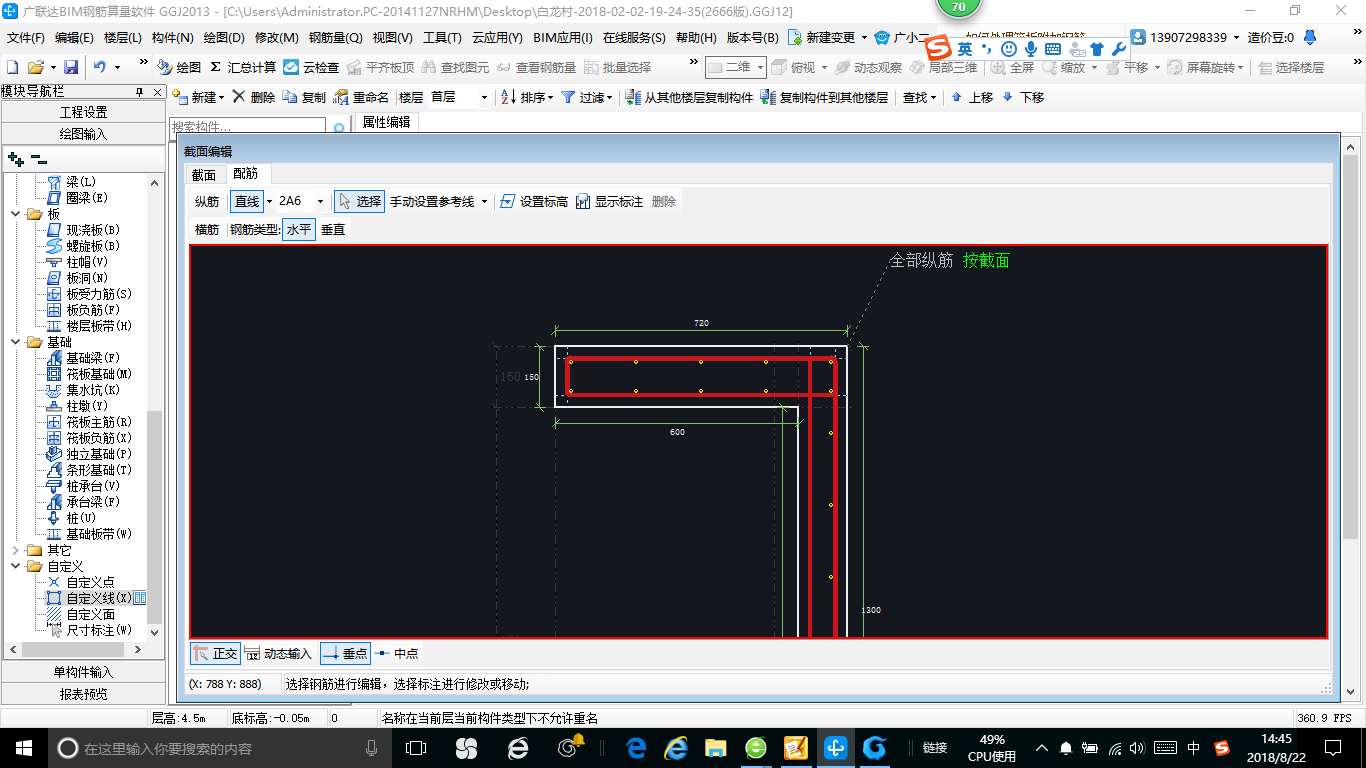Open Windows Start menu
Image resolution: width=1366 pixels, height=768 pixels.
[23, 747]
